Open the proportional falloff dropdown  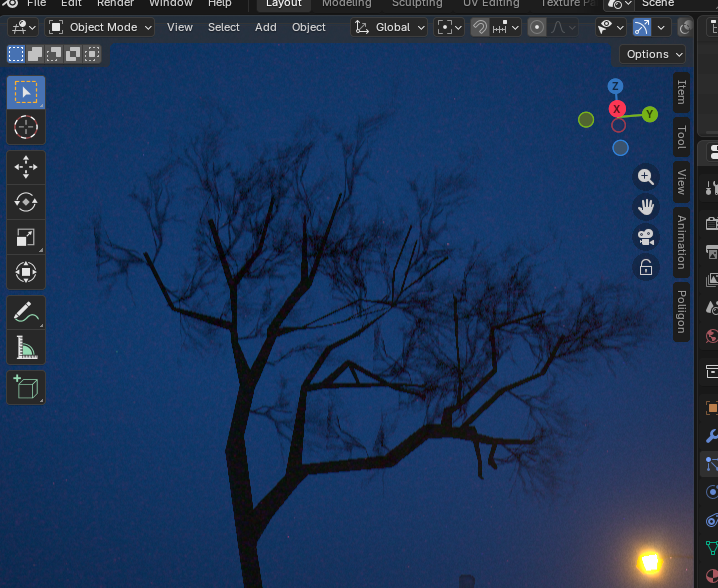tap(562, 27)
